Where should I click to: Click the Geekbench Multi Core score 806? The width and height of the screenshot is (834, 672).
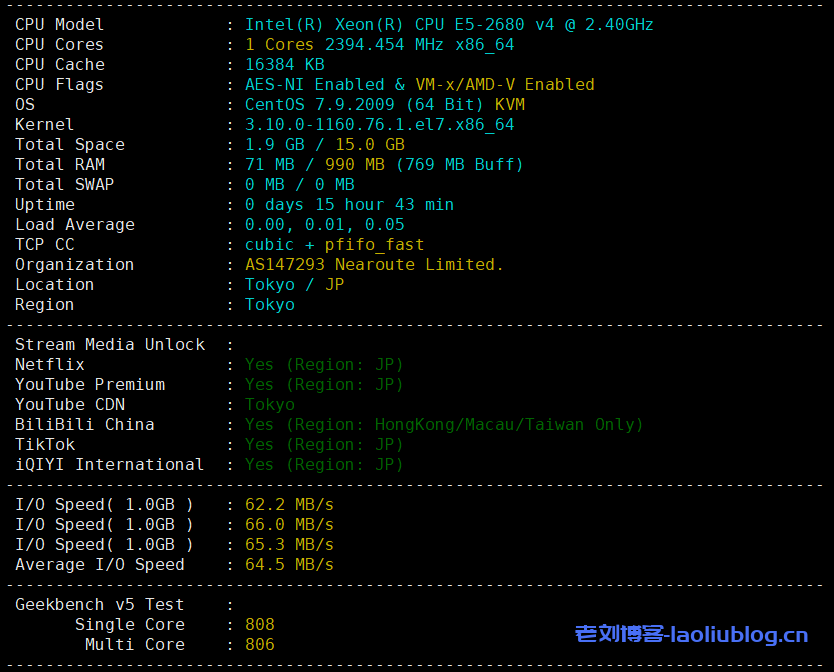click(260, 644)
